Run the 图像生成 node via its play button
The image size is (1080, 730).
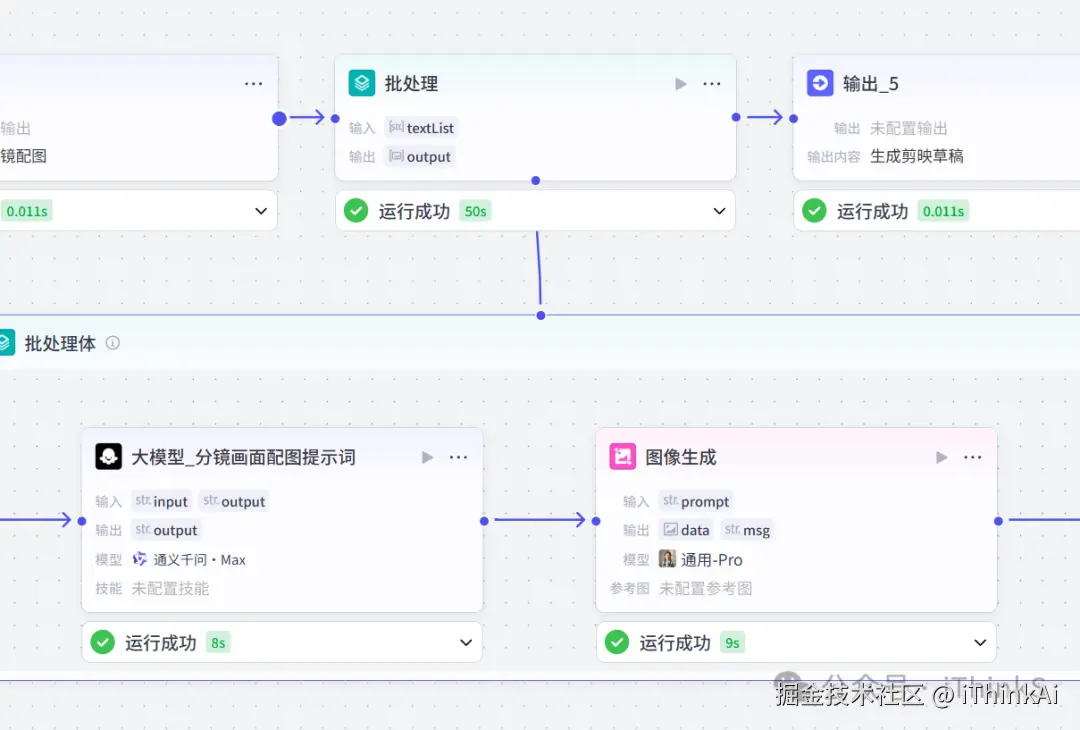940,456
